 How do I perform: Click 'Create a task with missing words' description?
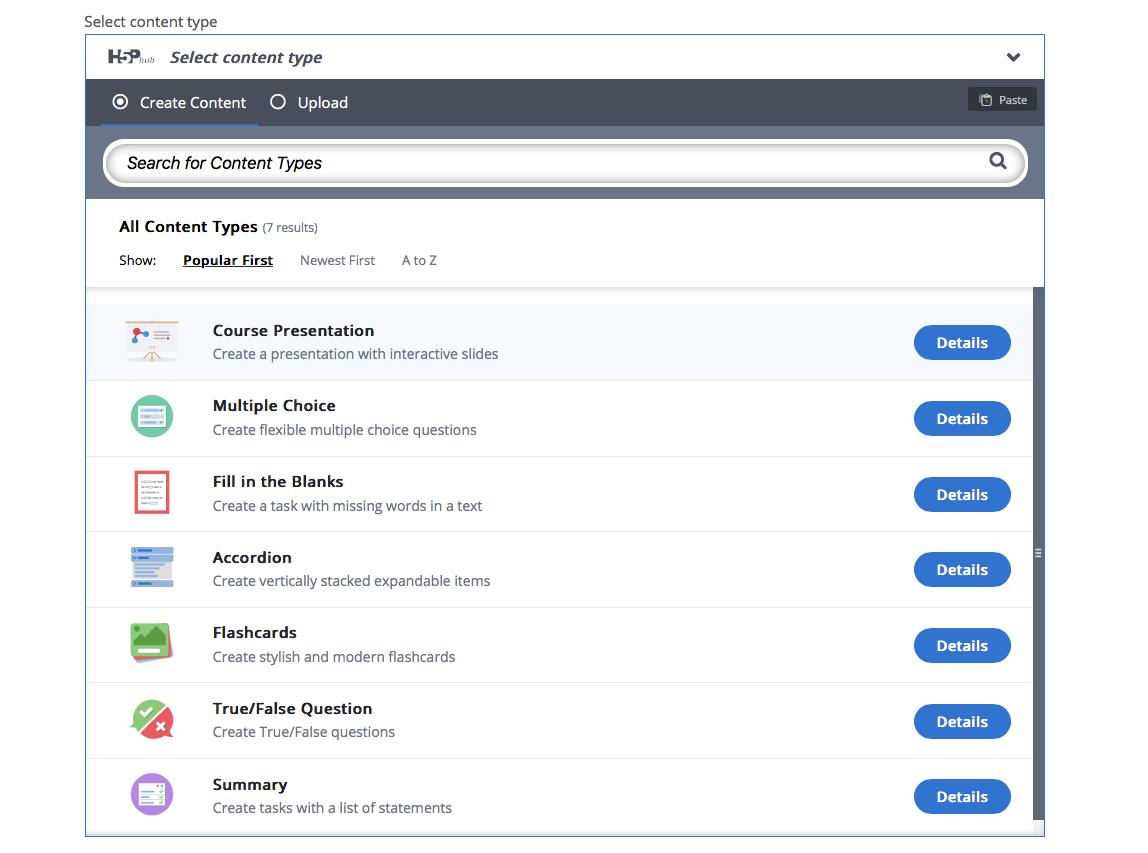point(348,506)
